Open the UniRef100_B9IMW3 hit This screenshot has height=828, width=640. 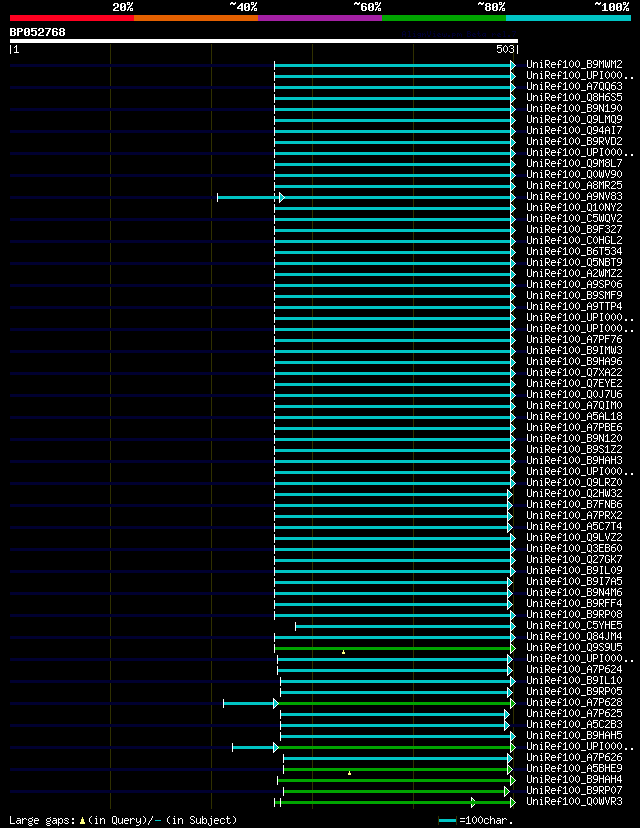click(x=574, y=351)
